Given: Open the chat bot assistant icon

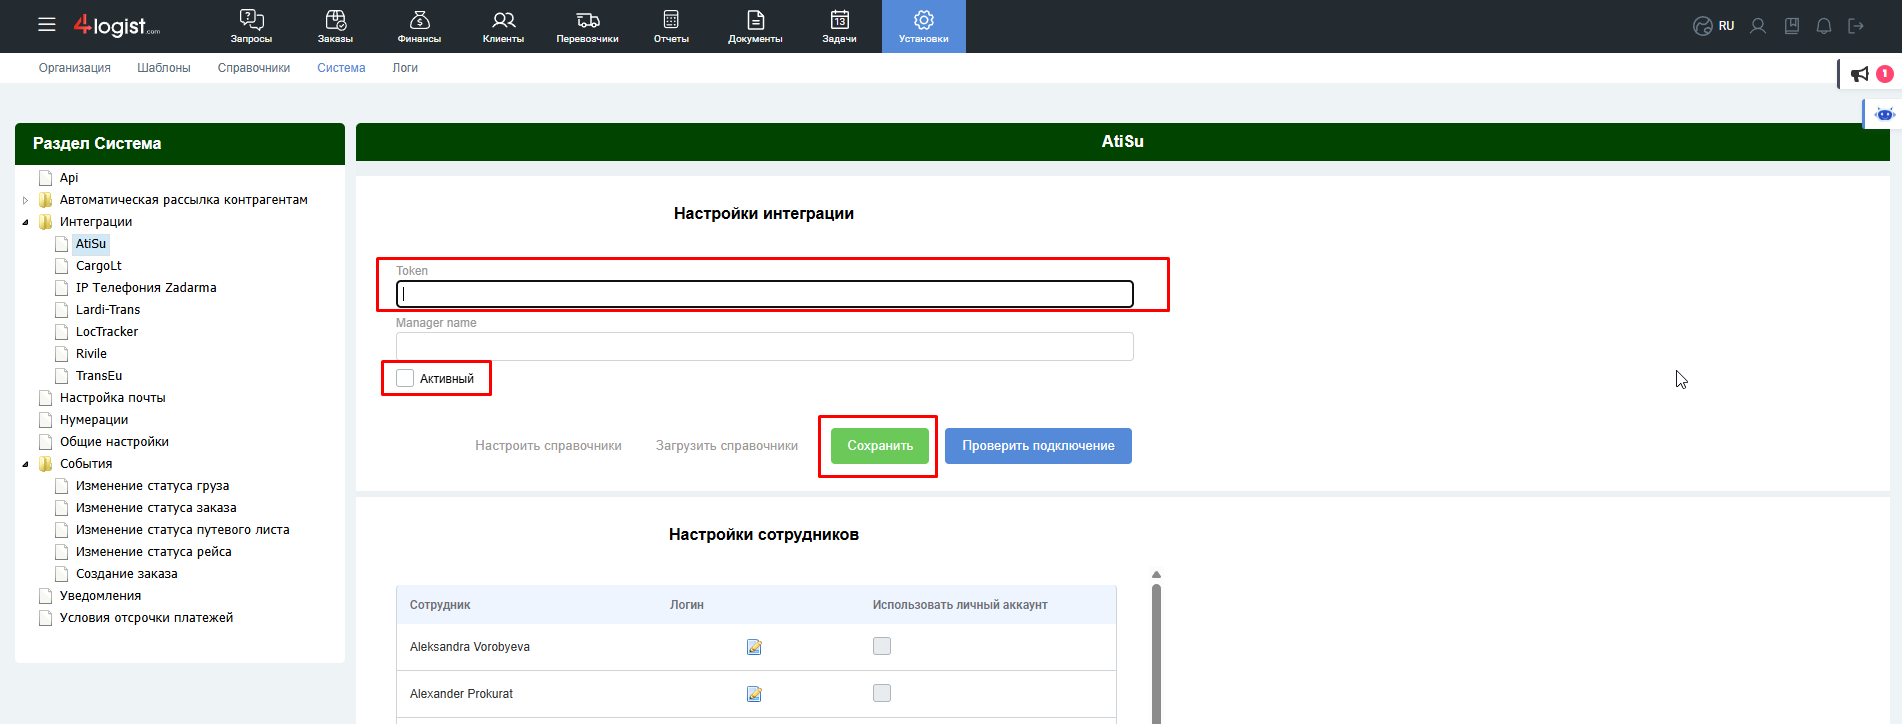Looking at the screenshot, I should 1884,114.
